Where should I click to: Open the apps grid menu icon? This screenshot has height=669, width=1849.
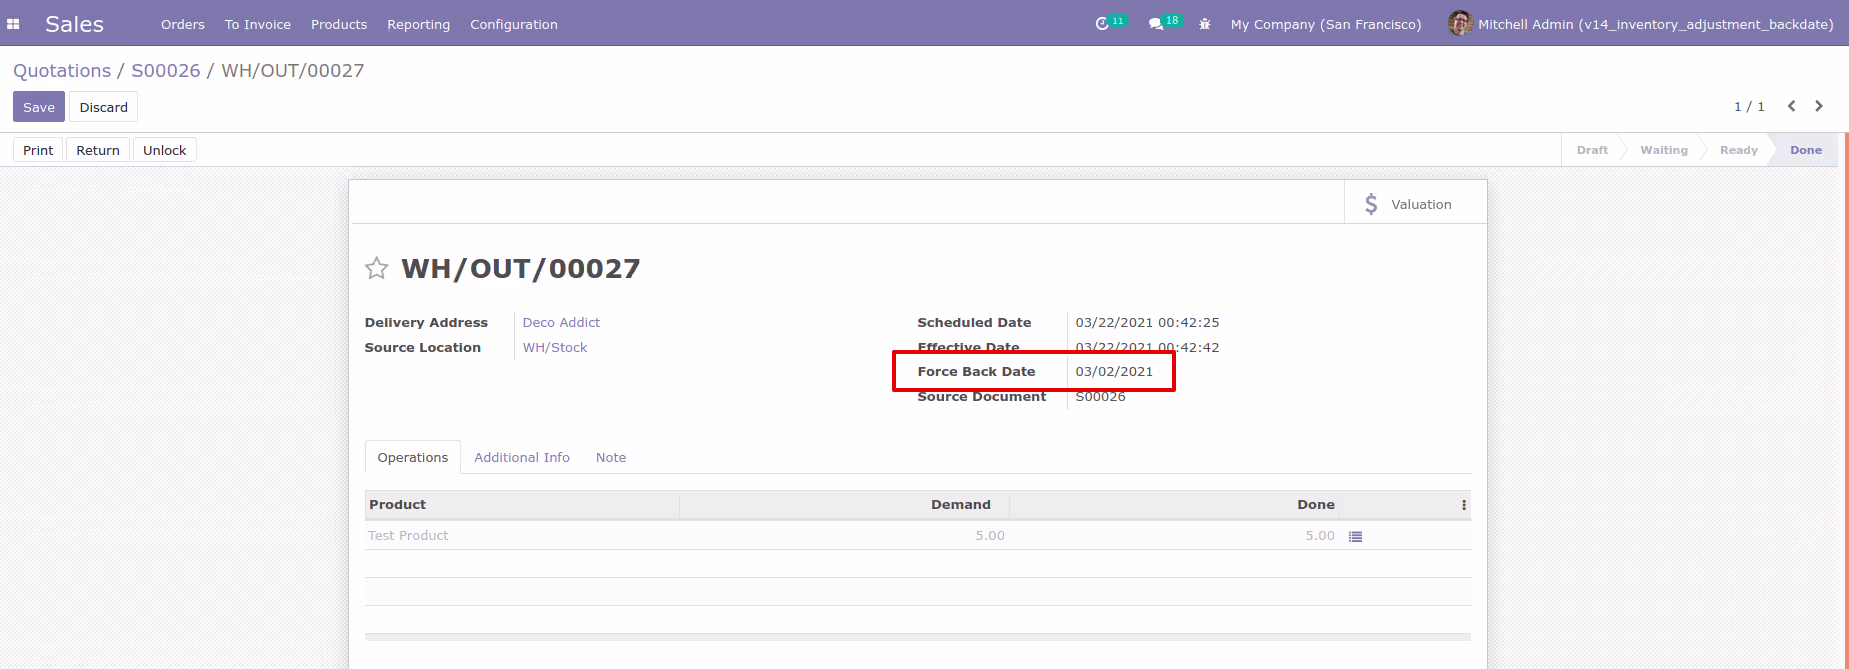pyautogui.click(x=13, y=24)
